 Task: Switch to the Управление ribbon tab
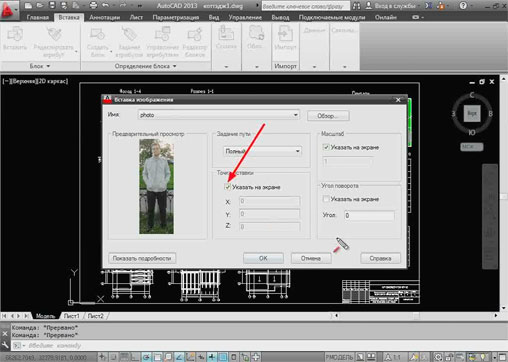[245, 17]
